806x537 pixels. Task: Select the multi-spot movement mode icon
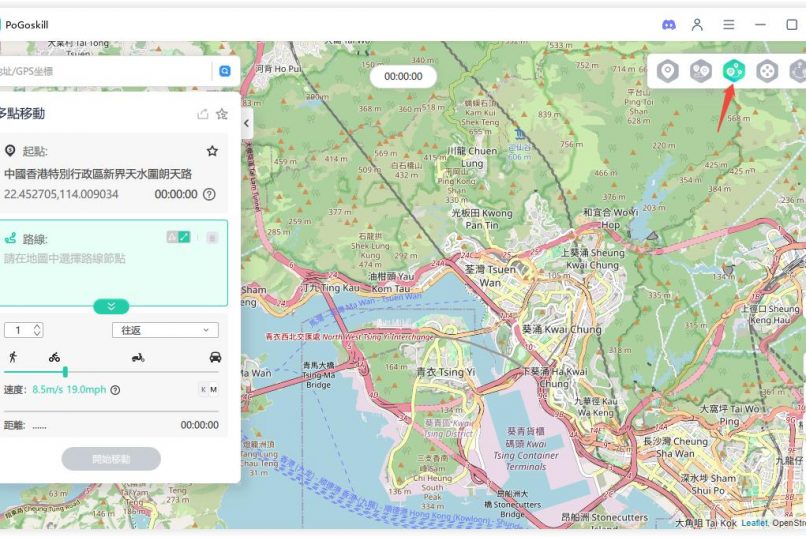[734, 71]
